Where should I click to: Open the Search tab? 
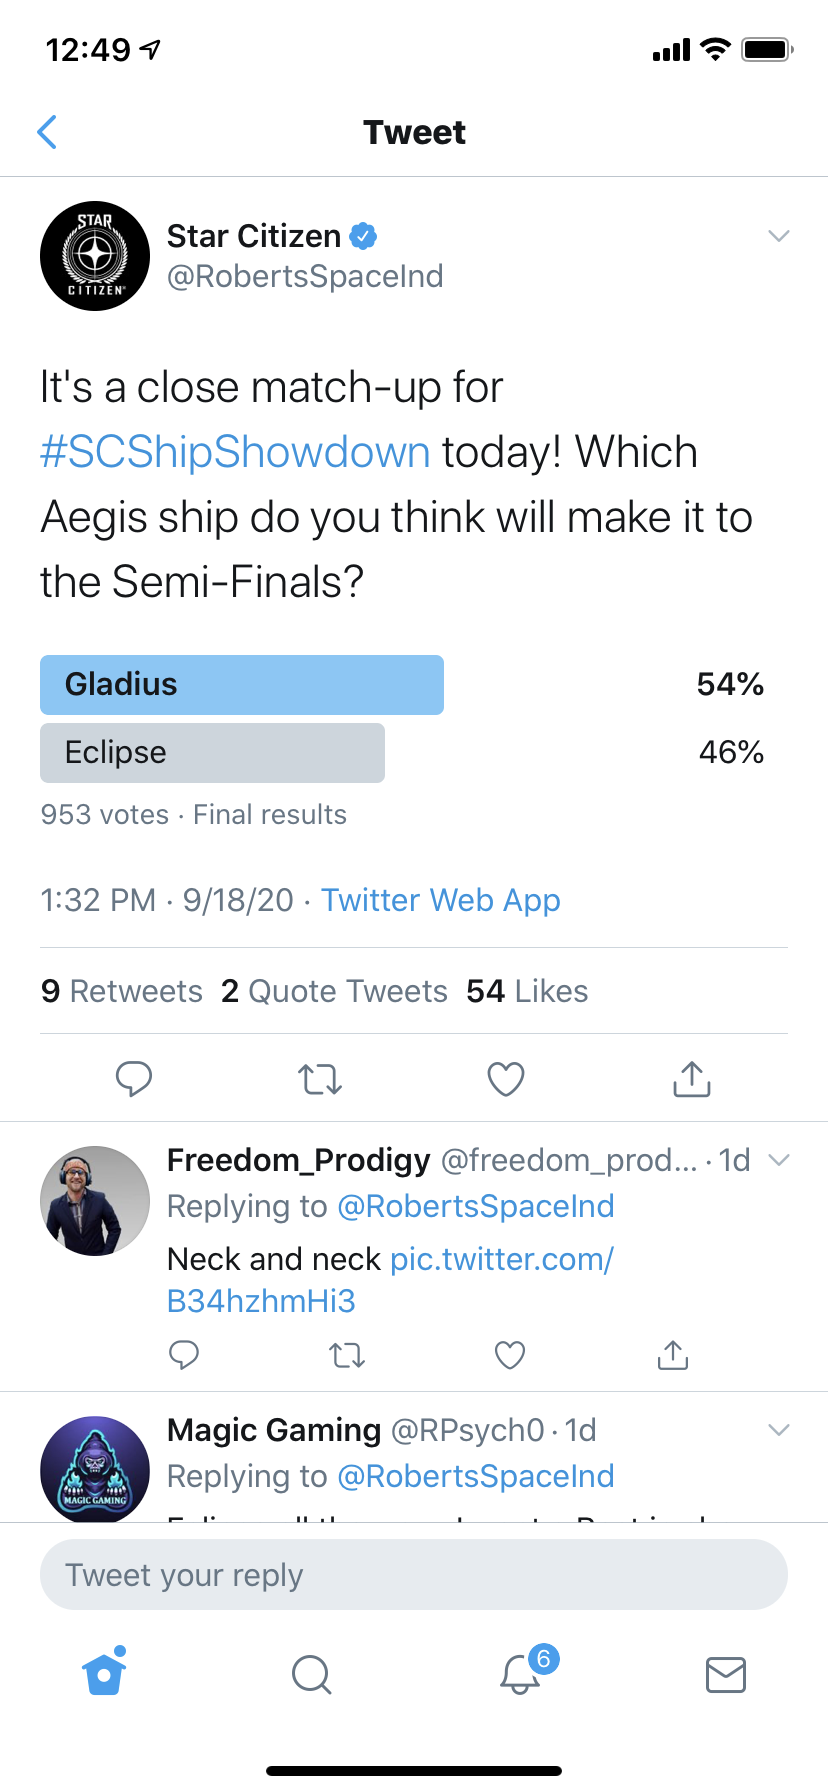(x=311, y=1673)
